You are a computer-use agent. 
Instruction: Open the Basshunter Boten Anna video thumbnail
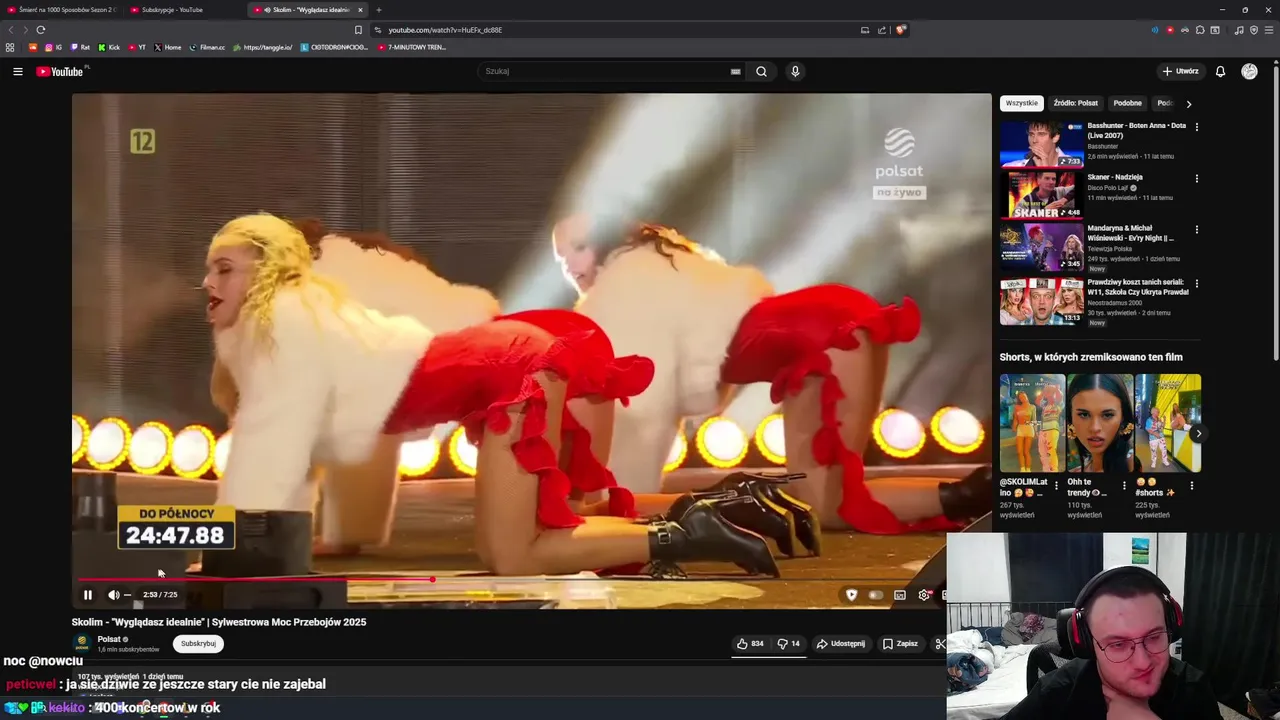coord(1041,145)
